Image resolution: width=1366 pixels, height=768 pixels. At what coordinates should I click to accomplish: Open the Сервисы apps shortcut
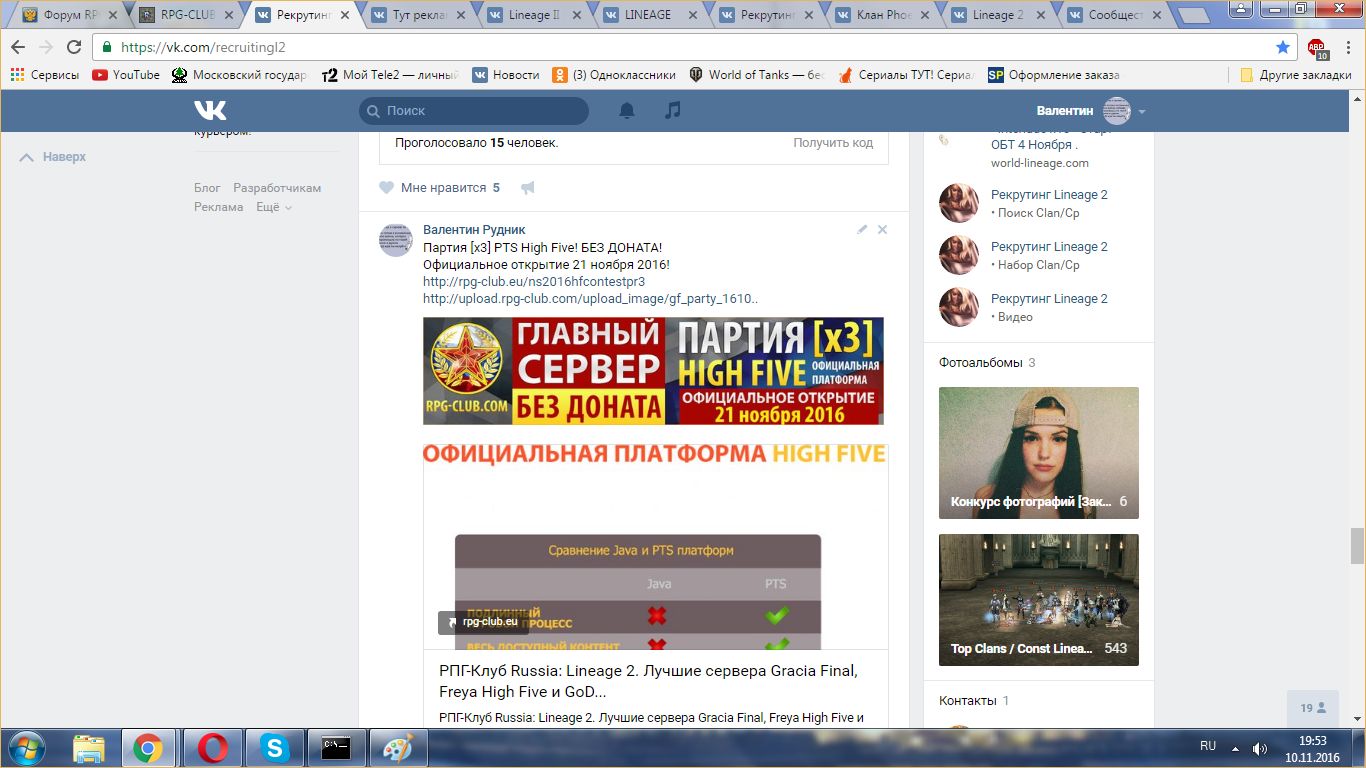point(44,75)
